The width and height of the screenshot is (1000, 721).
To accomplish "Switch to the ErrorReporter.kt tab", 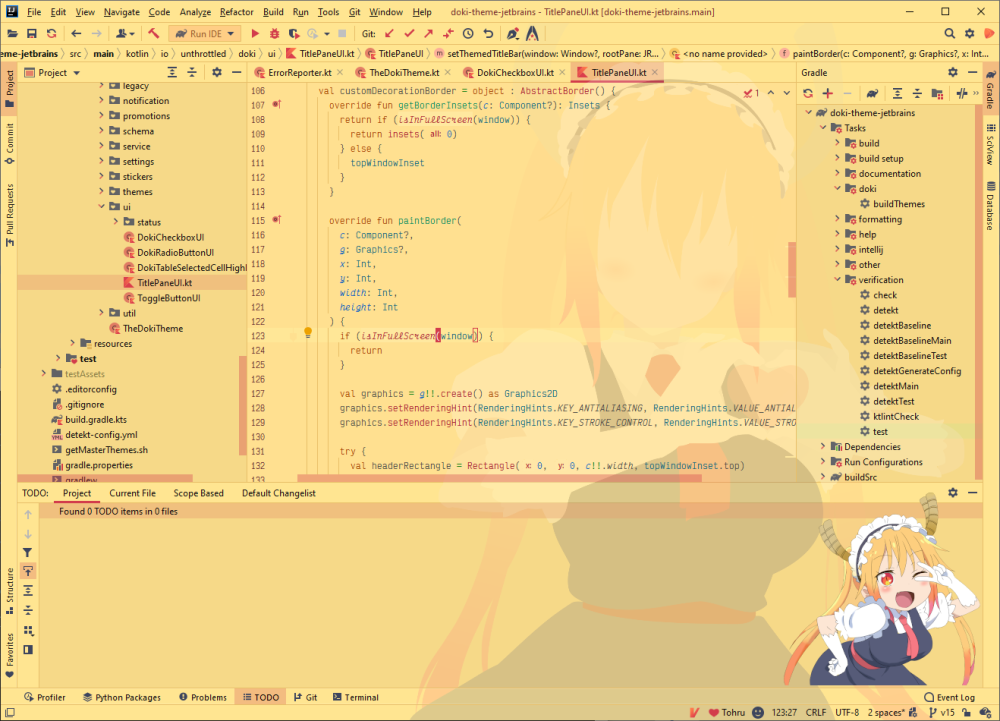I will point(299,73).
